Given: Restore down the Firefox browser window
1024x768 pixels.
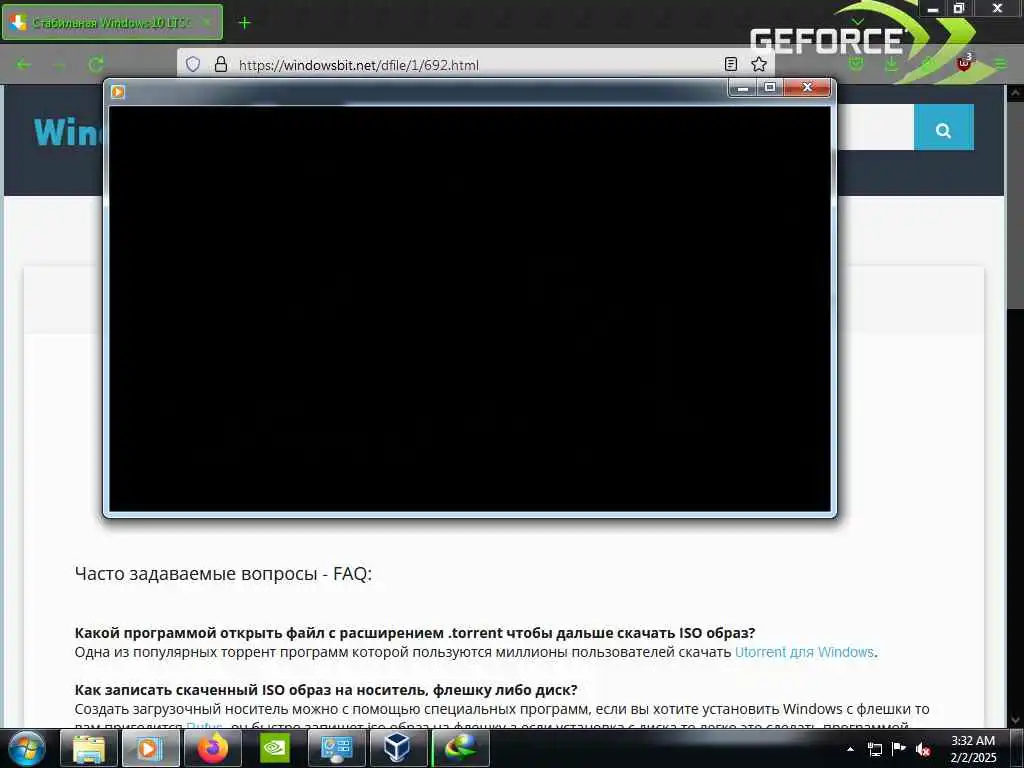Looking at the screenshot, I should 959,8.
